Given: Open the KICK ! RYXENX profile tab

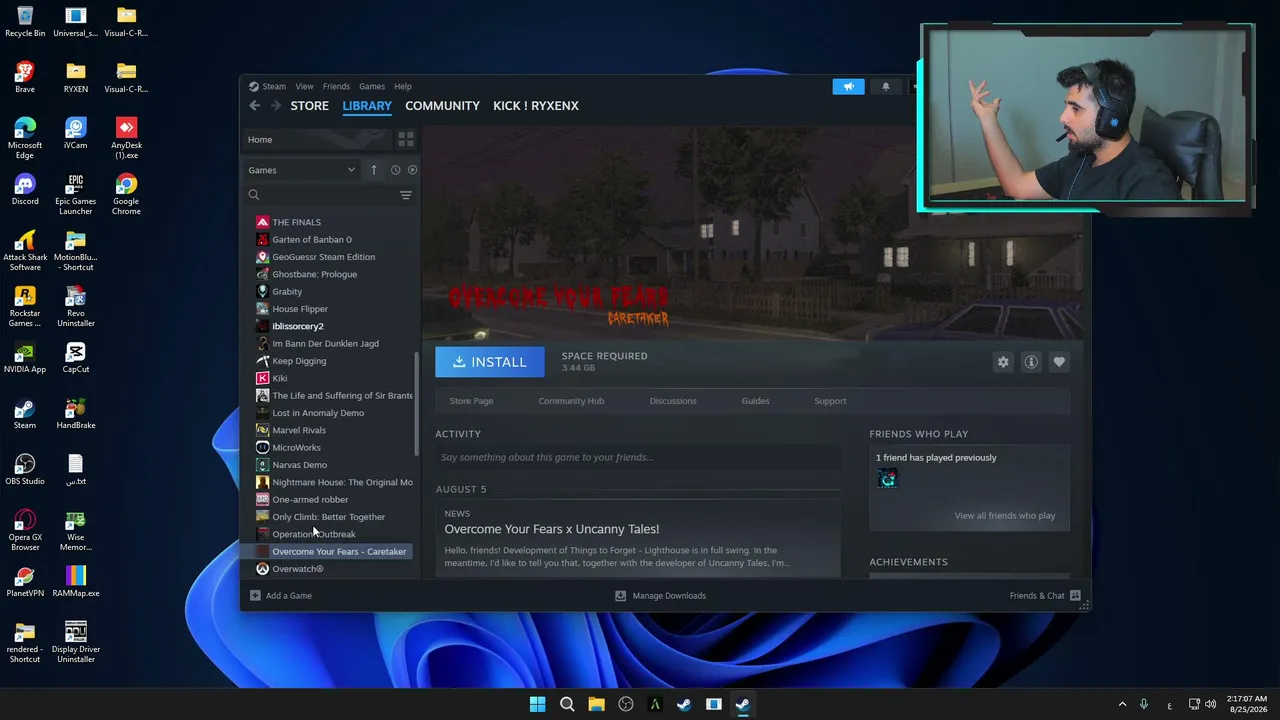Looking at the screenshot, I should click(x=536, y=106).
